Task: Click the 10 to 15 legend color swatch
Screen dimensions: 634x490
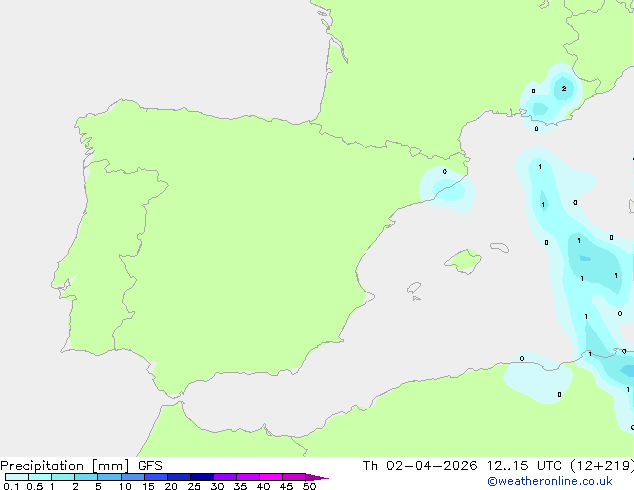Action: coord(133,477)
